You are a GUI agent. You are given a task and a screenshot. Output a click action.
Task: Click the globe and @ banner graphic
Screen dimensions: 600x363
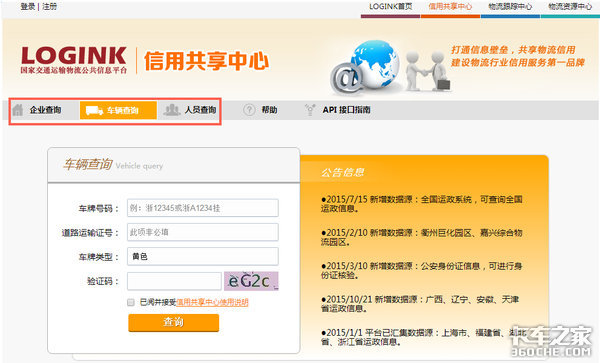[365, 68]
